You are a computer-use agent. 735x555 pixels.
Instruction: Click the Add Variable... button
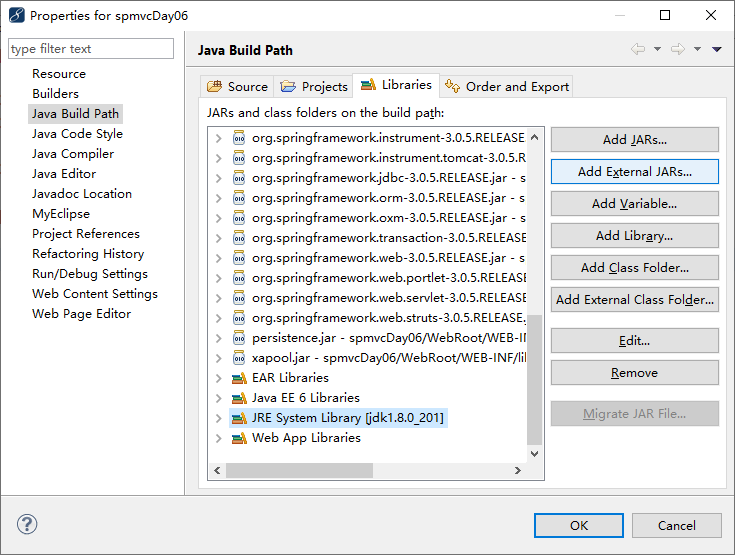coord(635,203)
